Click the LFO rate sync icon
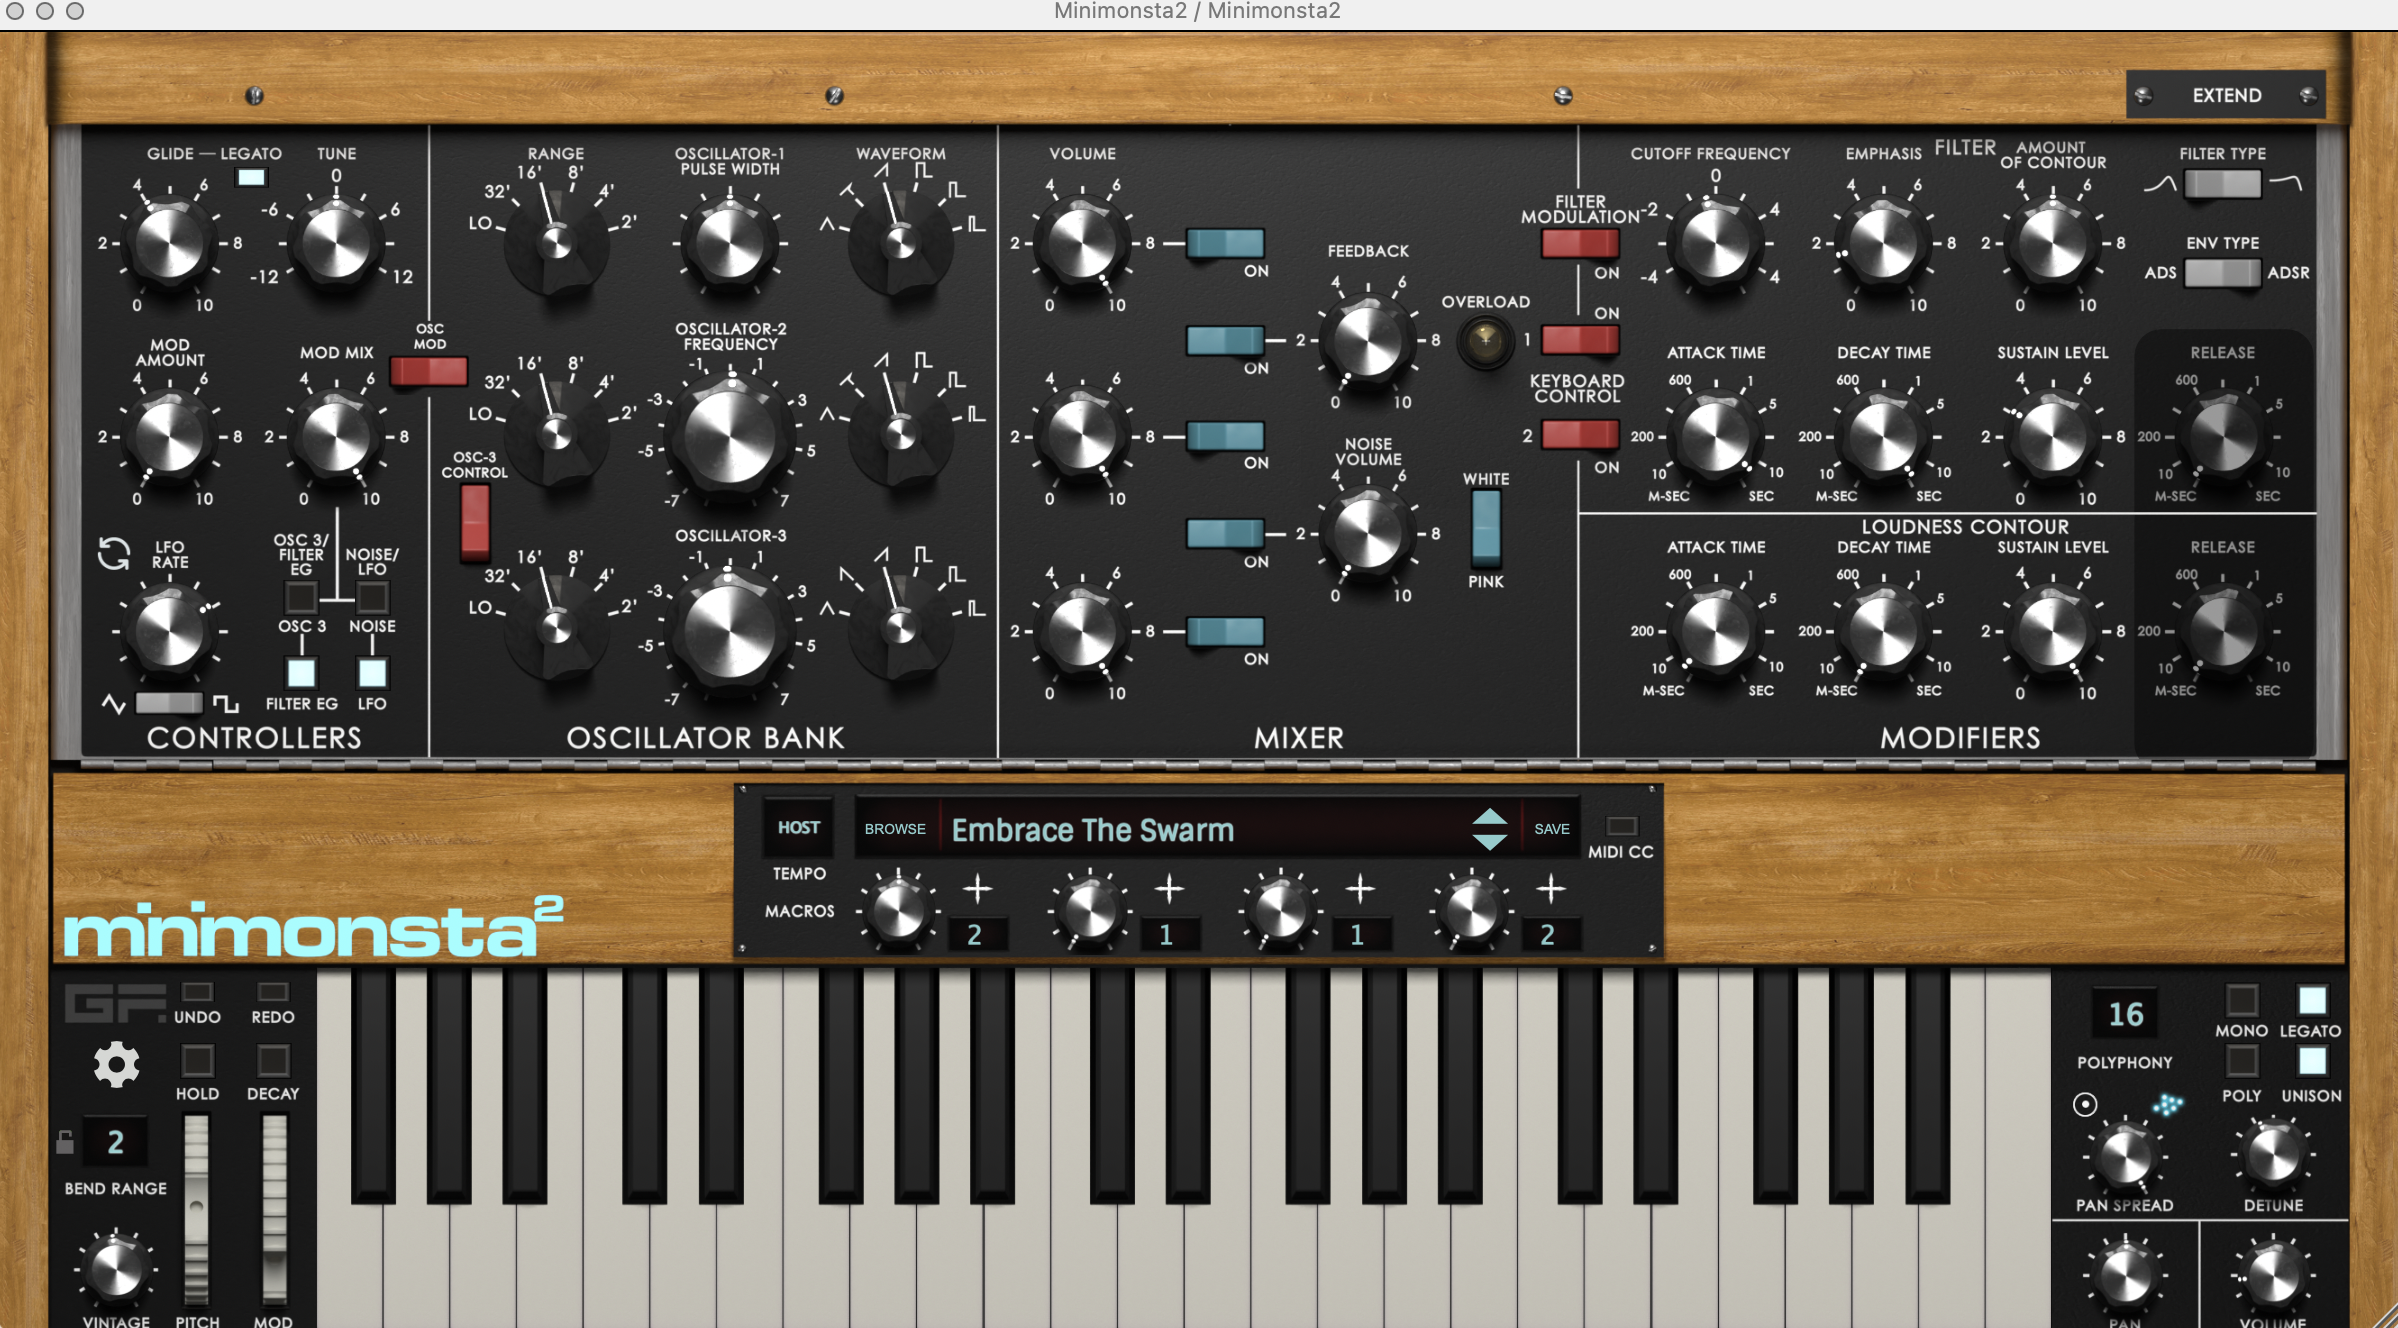The height and width of the screenshot is (1328, 2398). click(x=113, y=553)
